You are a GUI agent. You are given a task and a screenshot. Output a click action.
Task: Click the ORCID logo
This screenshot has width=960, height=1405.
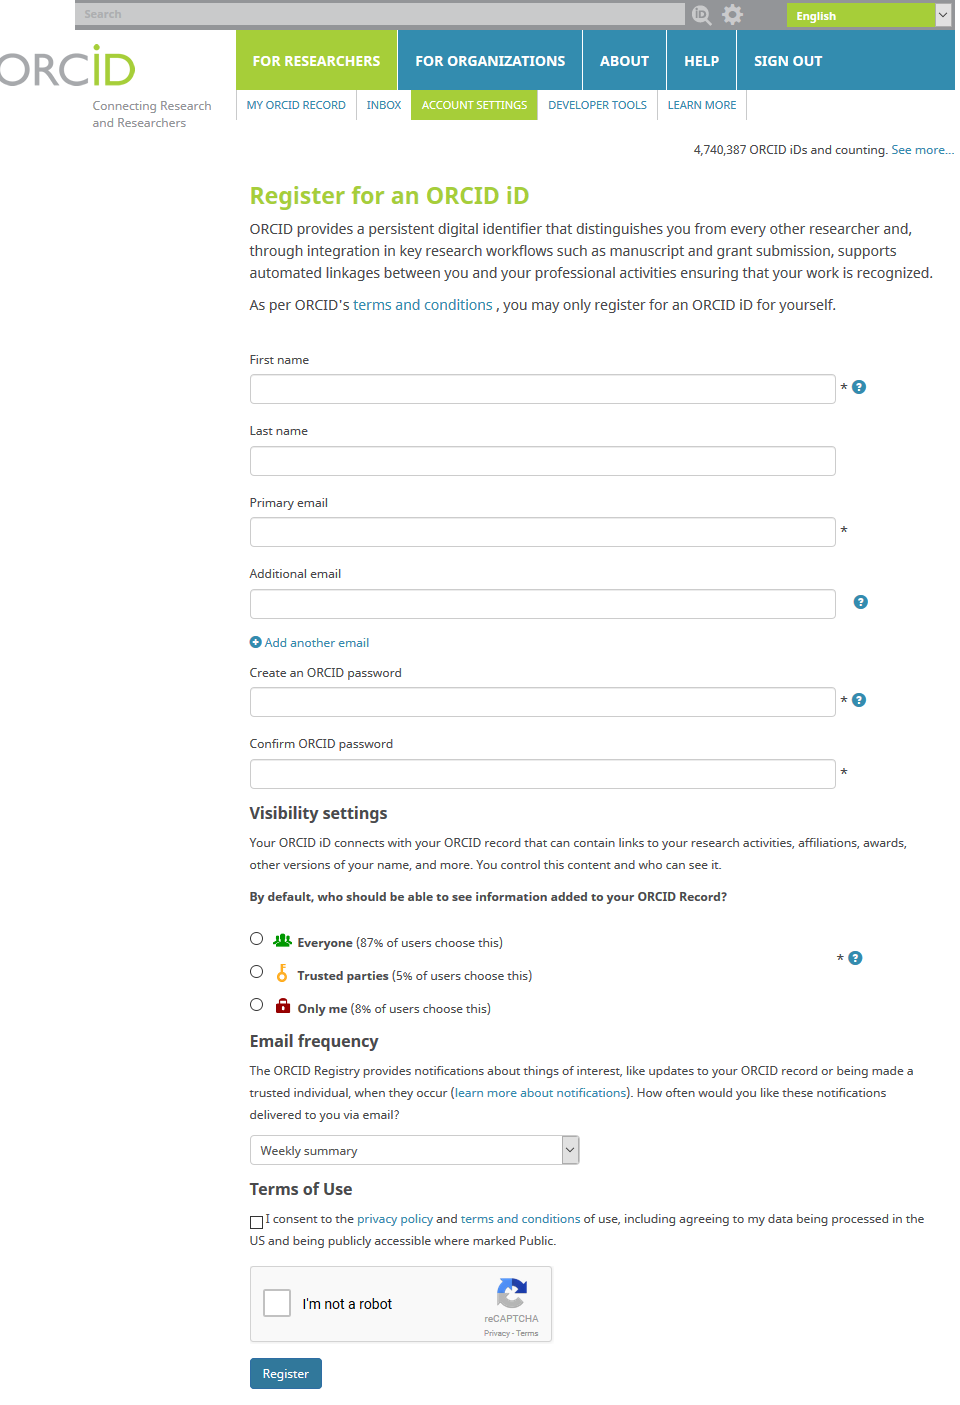click(67, 68)
